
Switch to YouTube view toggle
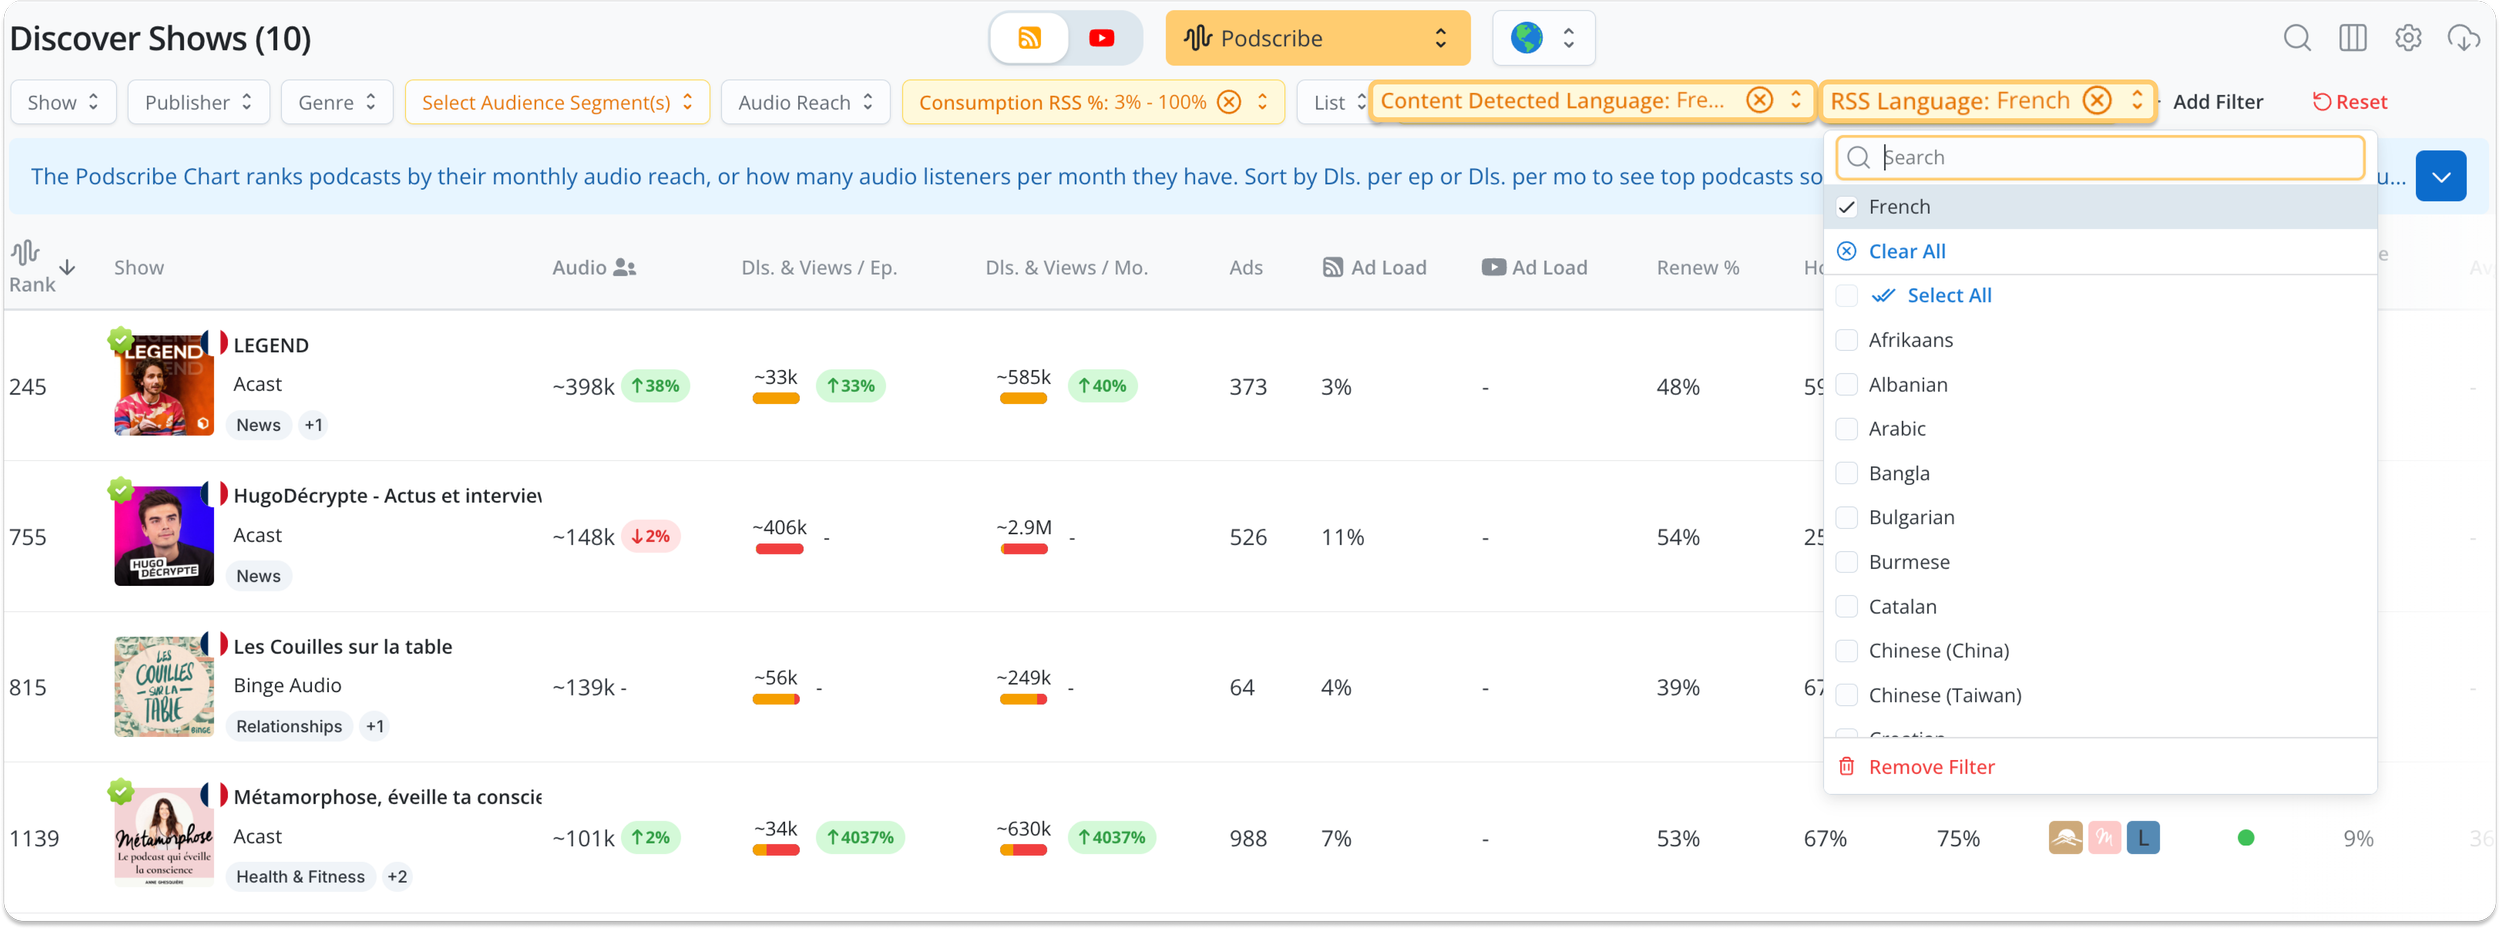click(1101, 38)
